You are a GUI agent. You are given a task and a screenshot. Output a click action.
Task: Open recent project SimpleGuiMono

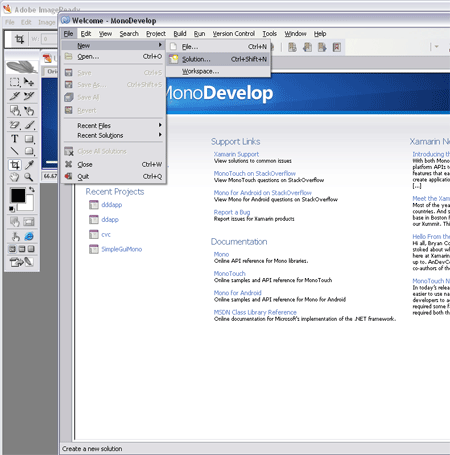tap(122, 249)
